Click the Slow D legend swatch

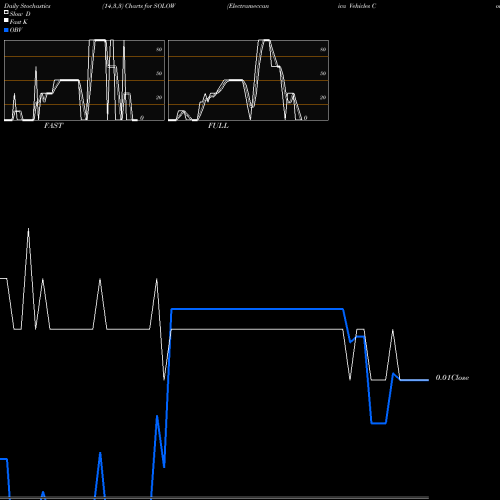click(x=6, y=12)
